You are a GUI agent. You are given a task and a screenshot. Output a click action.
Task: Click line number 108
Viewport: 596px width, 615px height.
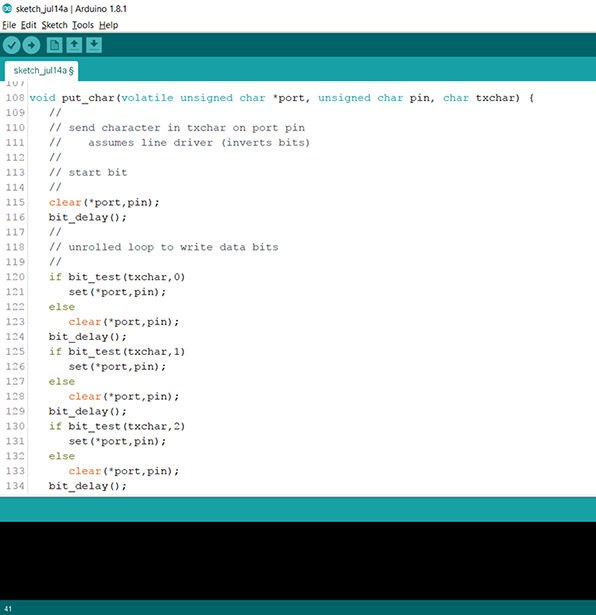point(15,98)
